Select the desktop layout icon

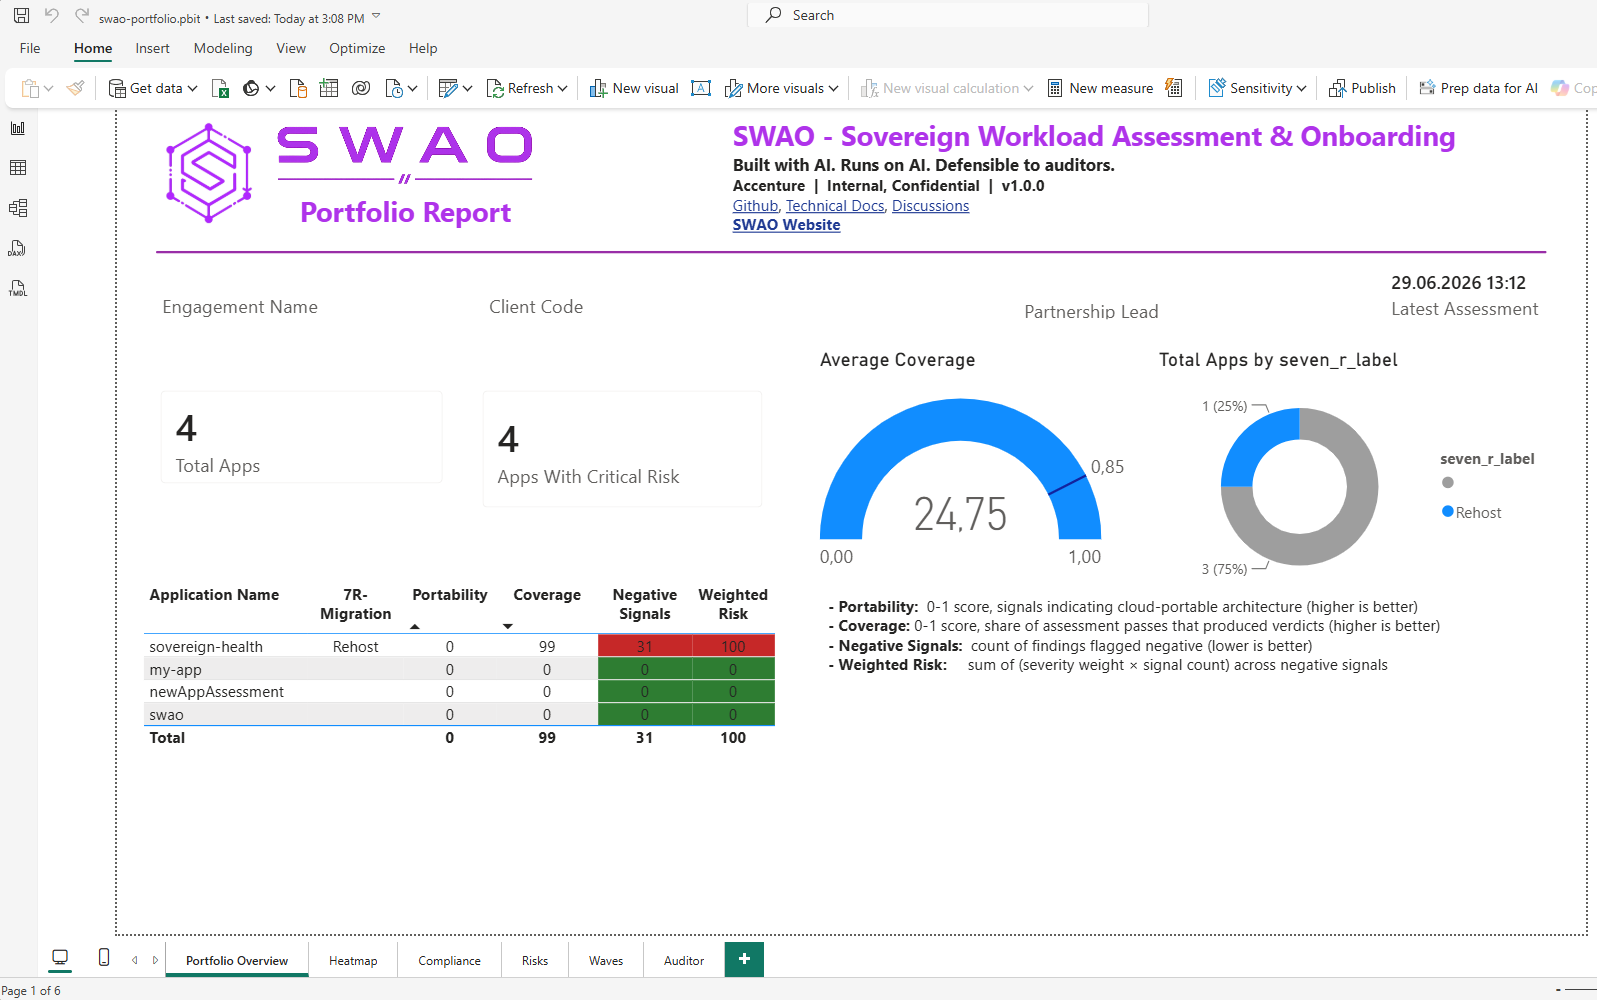tap(60, 959)
